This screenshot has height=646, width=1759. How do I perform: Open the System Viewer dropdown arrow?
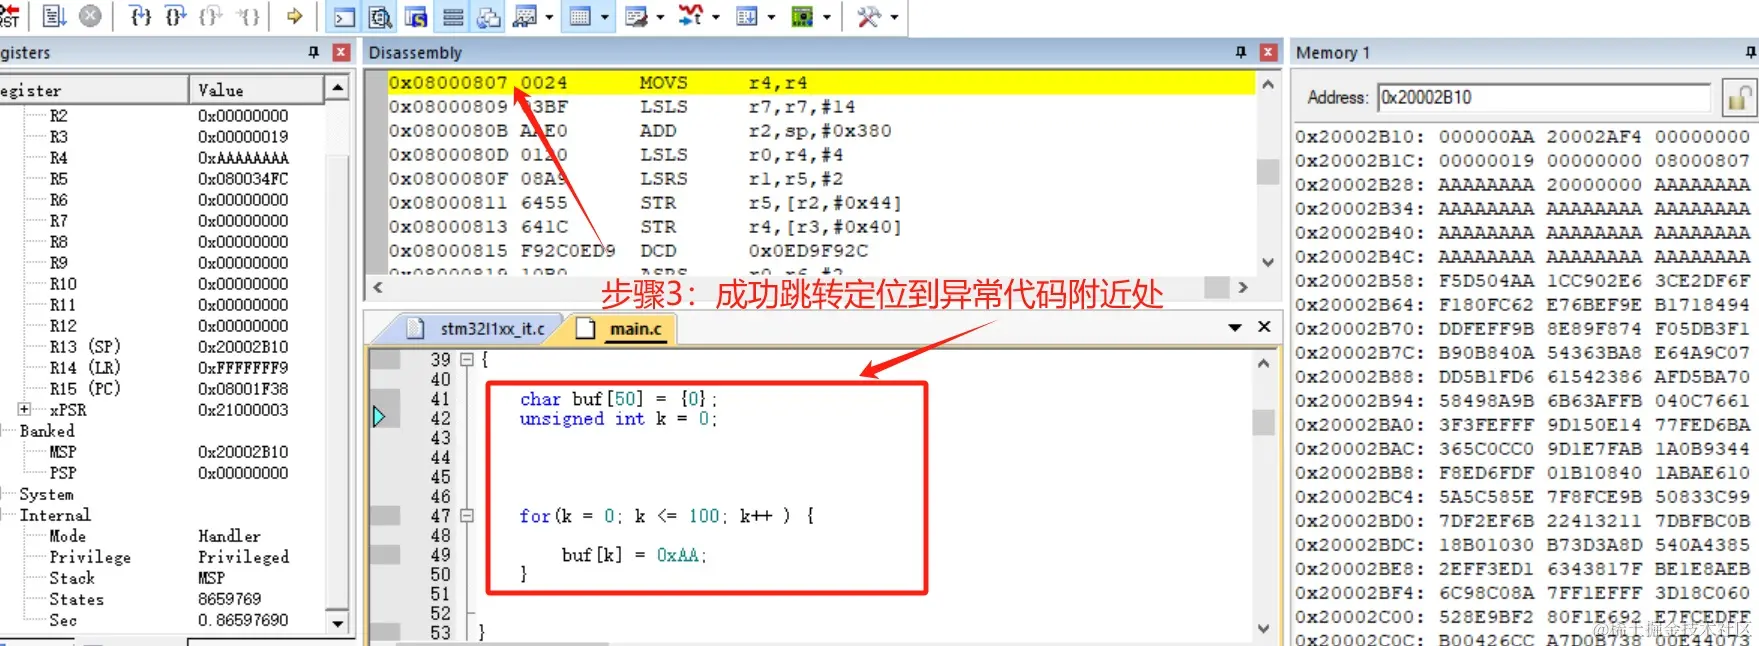(828, 17)
